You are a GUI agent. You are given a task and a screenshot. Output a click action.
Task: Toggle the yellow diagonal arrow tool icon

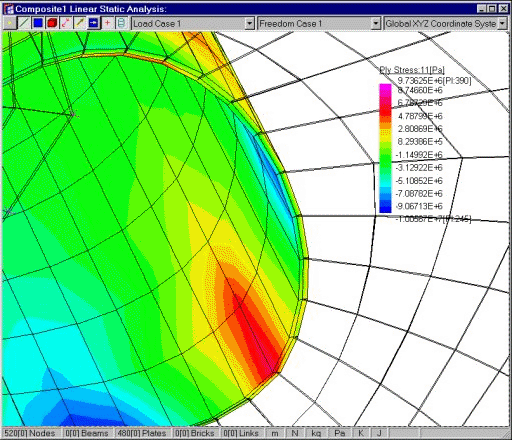click(80, 23)
